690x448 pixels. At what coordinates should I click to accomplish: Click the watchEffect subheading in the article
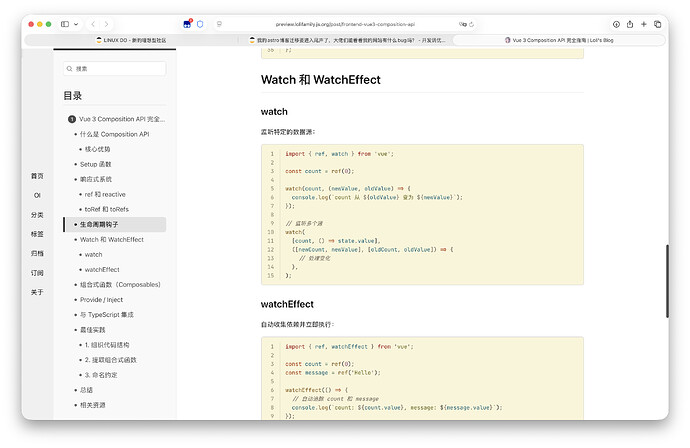[287, 304]
